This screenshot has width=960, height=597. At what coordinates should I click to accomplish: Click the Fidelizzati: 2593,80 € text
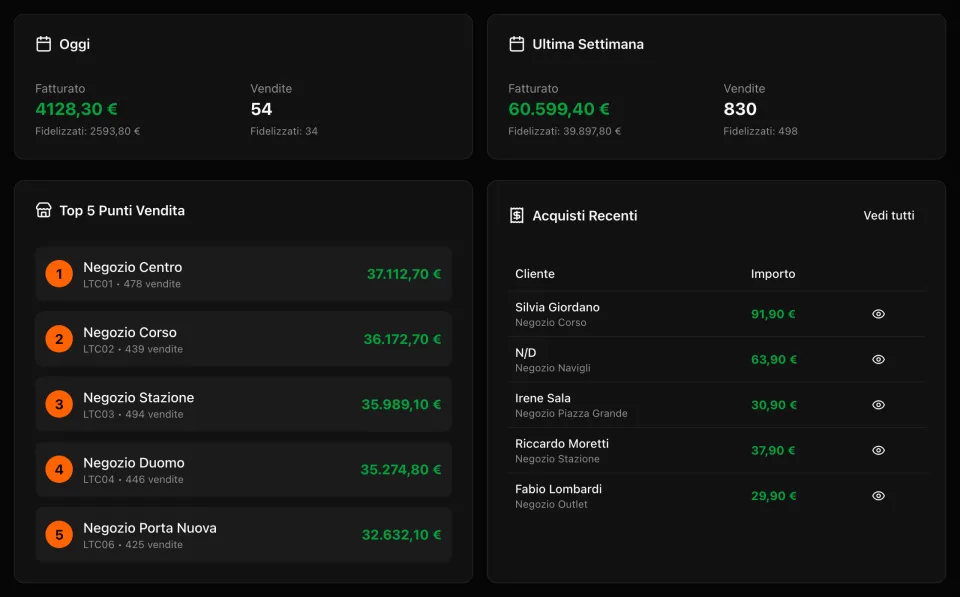pyautogui.click(x=88, y=131)
